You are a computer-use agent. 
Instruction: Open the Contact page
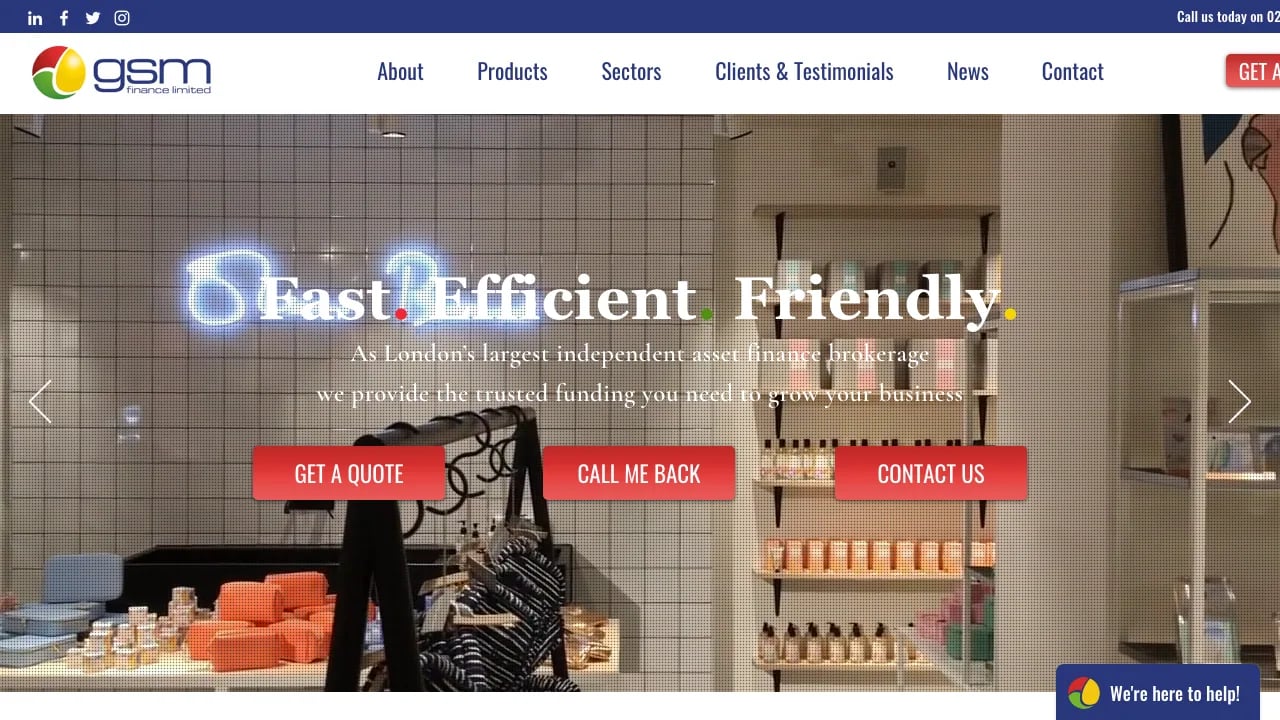click(x=1073, y=72)
